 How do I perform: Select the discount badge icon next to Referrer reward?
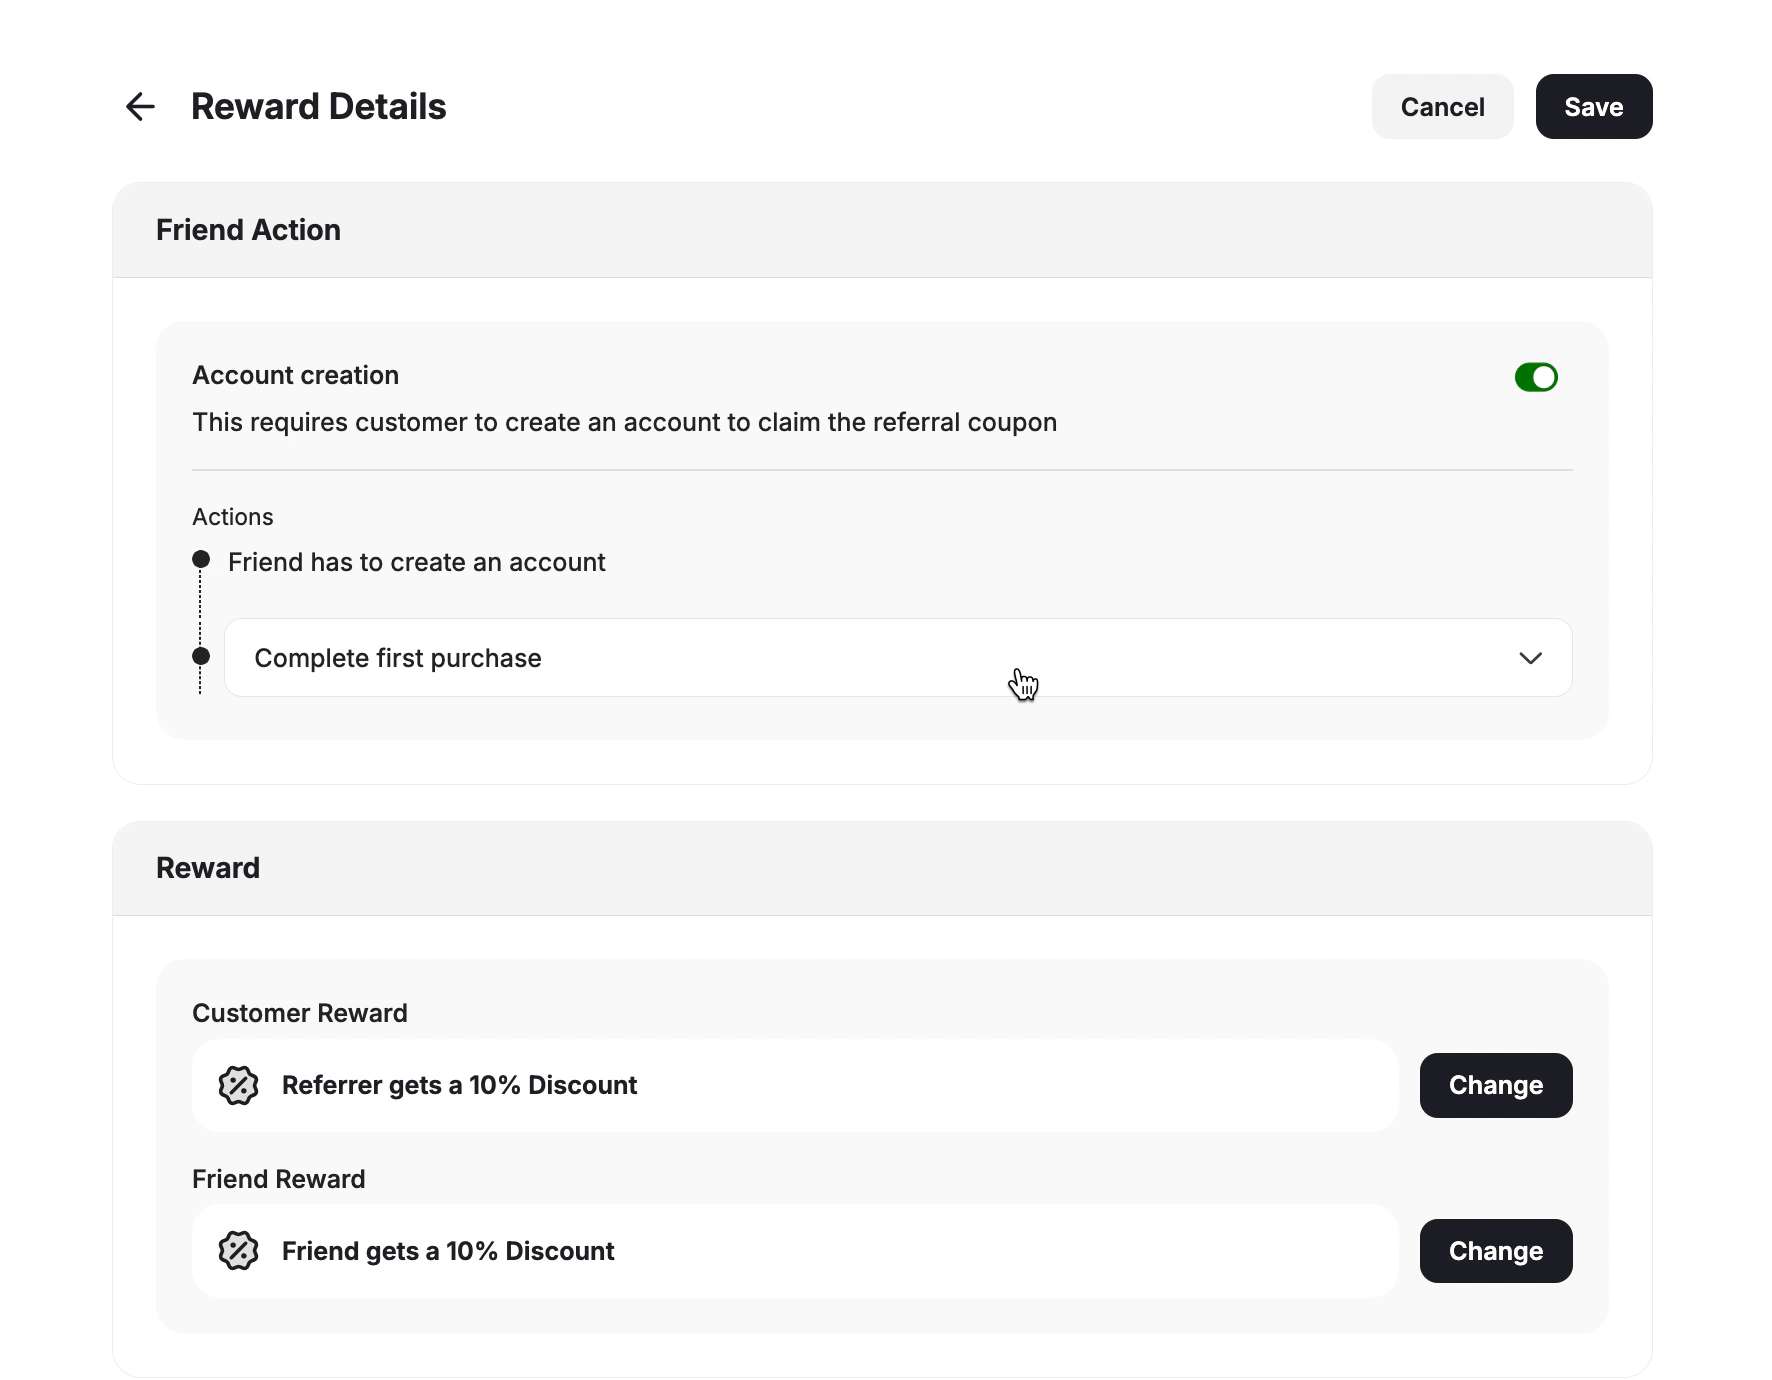[238, 1085]
